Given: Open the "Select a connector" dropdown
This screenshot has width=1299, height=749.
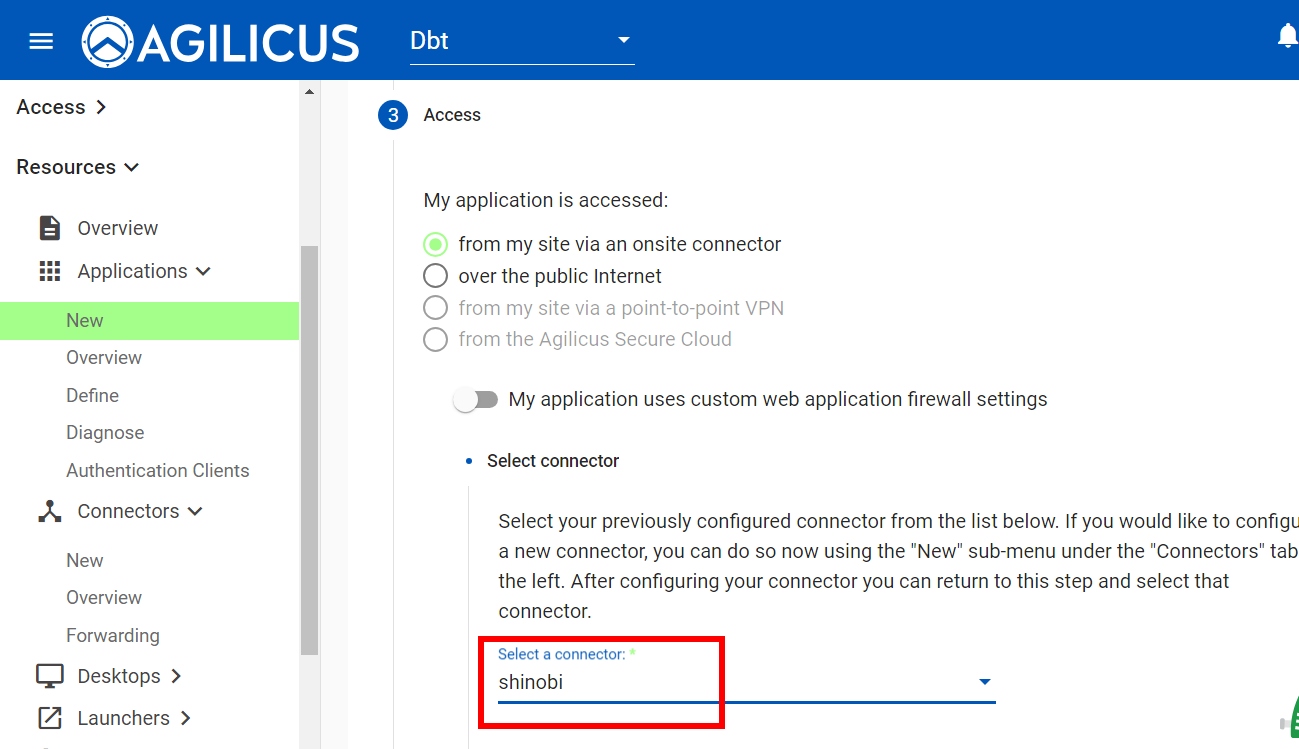Looking at the screenshot, I should click(746, 683).
